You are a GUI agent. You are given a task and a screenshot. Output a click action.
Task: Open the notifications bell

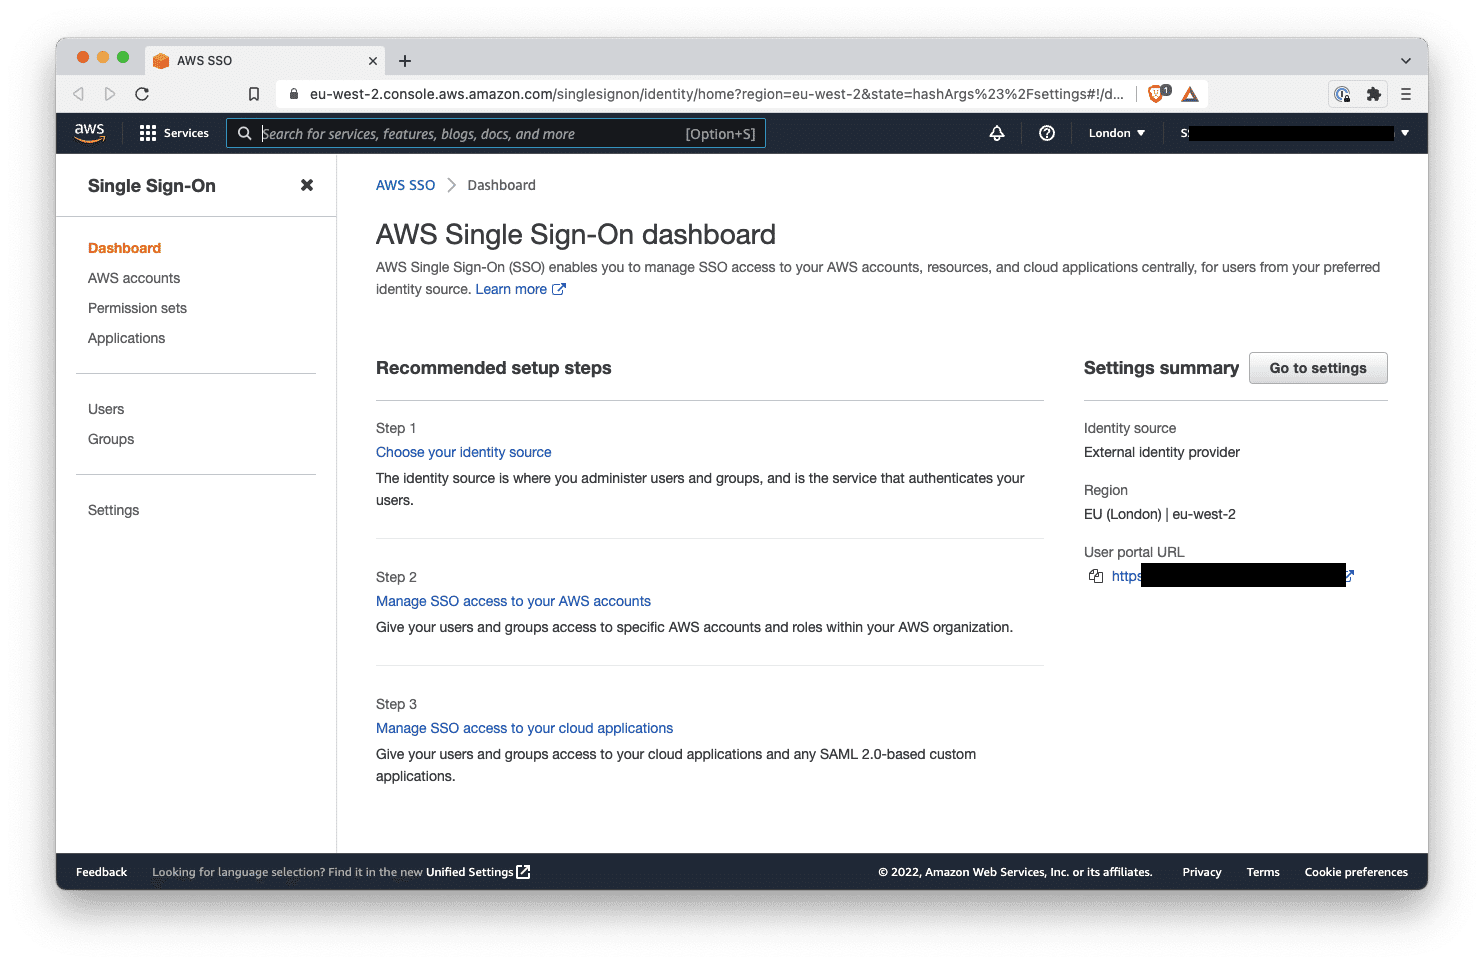tap(997, 133)
